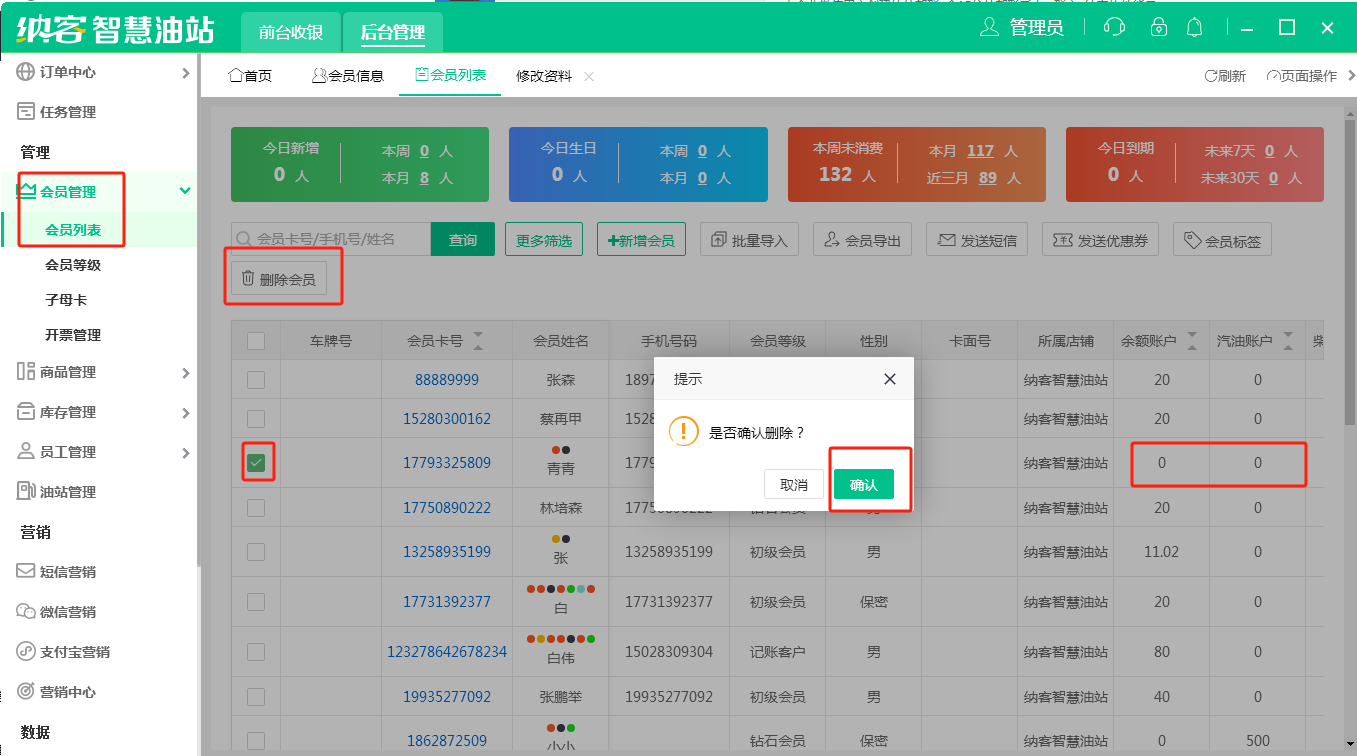Open the notification bell icon

coord(1194,27)
